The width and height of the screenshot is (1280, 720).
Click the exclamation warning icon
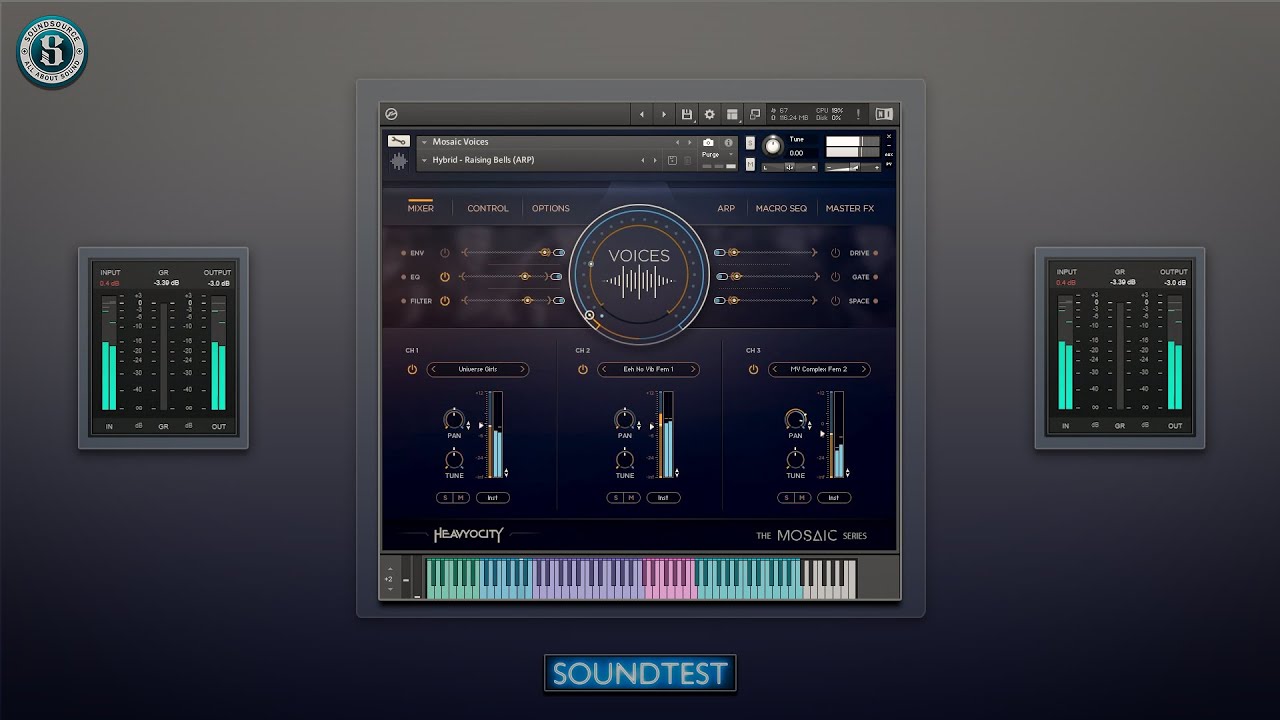(x=858, y=114)
